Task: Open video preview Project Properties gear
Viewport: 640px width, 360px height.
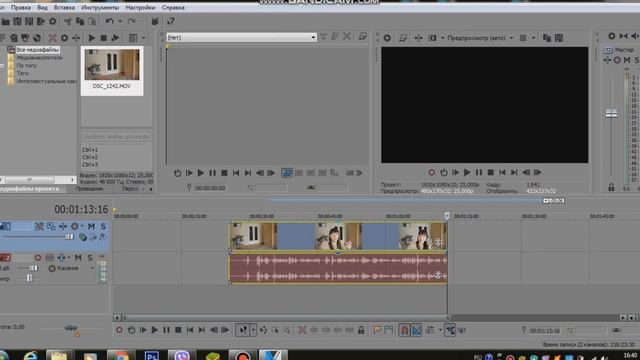Action: pyautogui.click(x=387, y=38)
